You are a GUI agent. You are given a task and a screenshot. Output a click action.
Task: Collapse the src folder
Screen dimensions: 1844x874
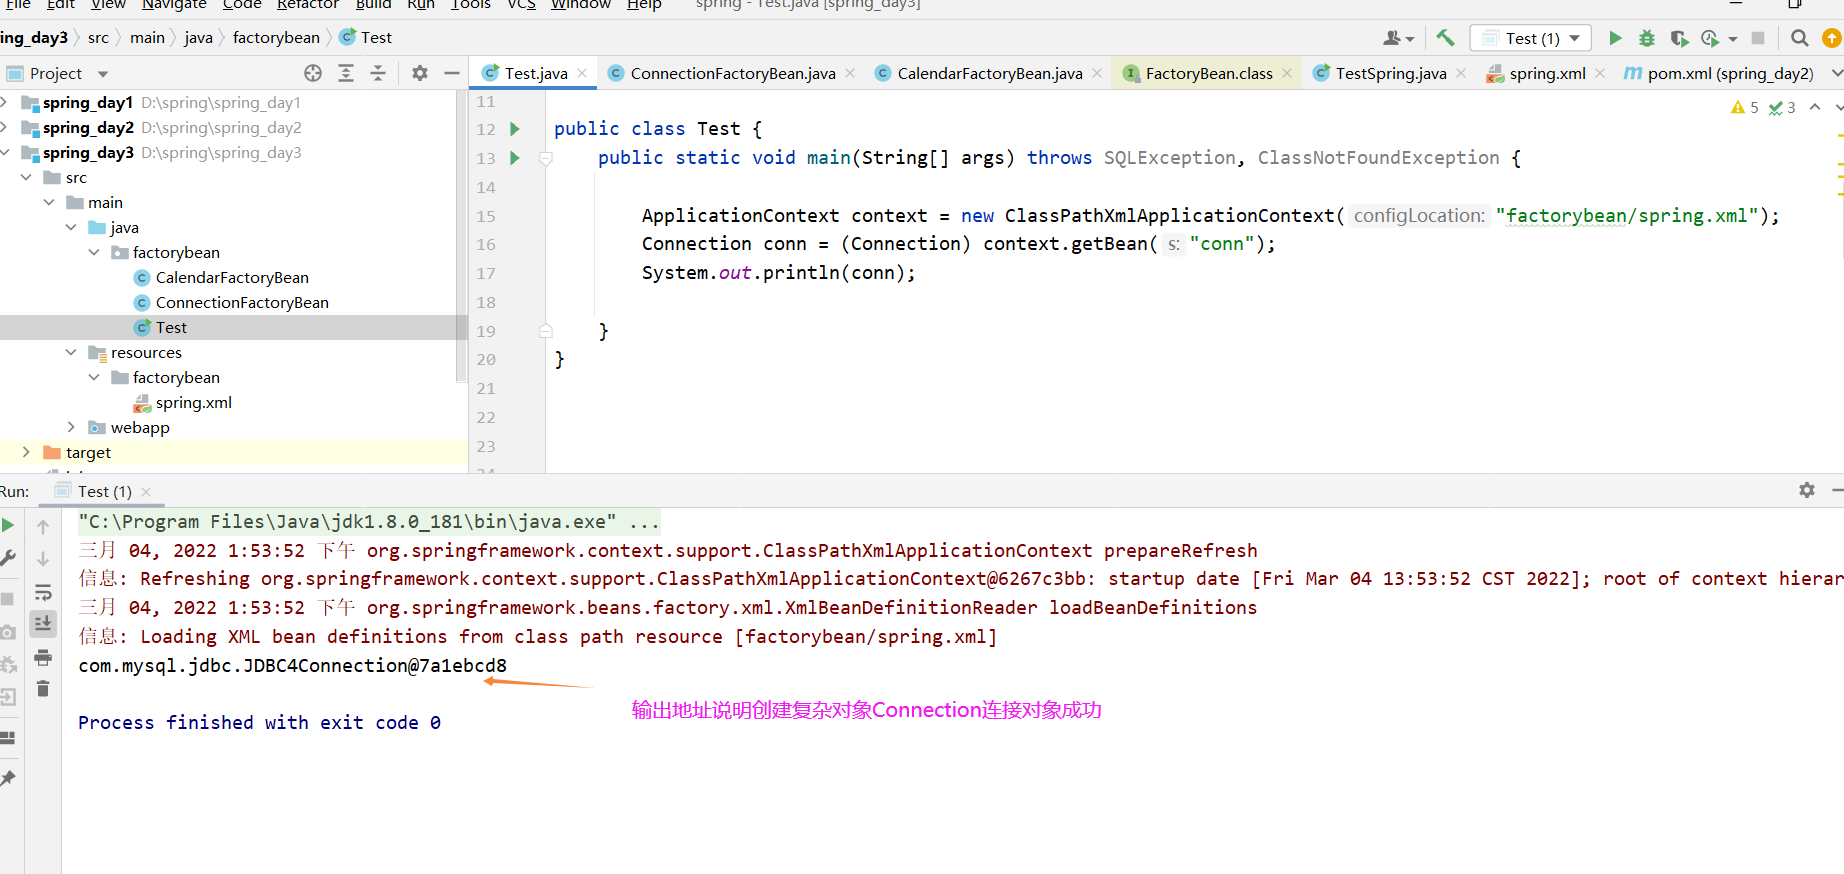pos(26,177)
